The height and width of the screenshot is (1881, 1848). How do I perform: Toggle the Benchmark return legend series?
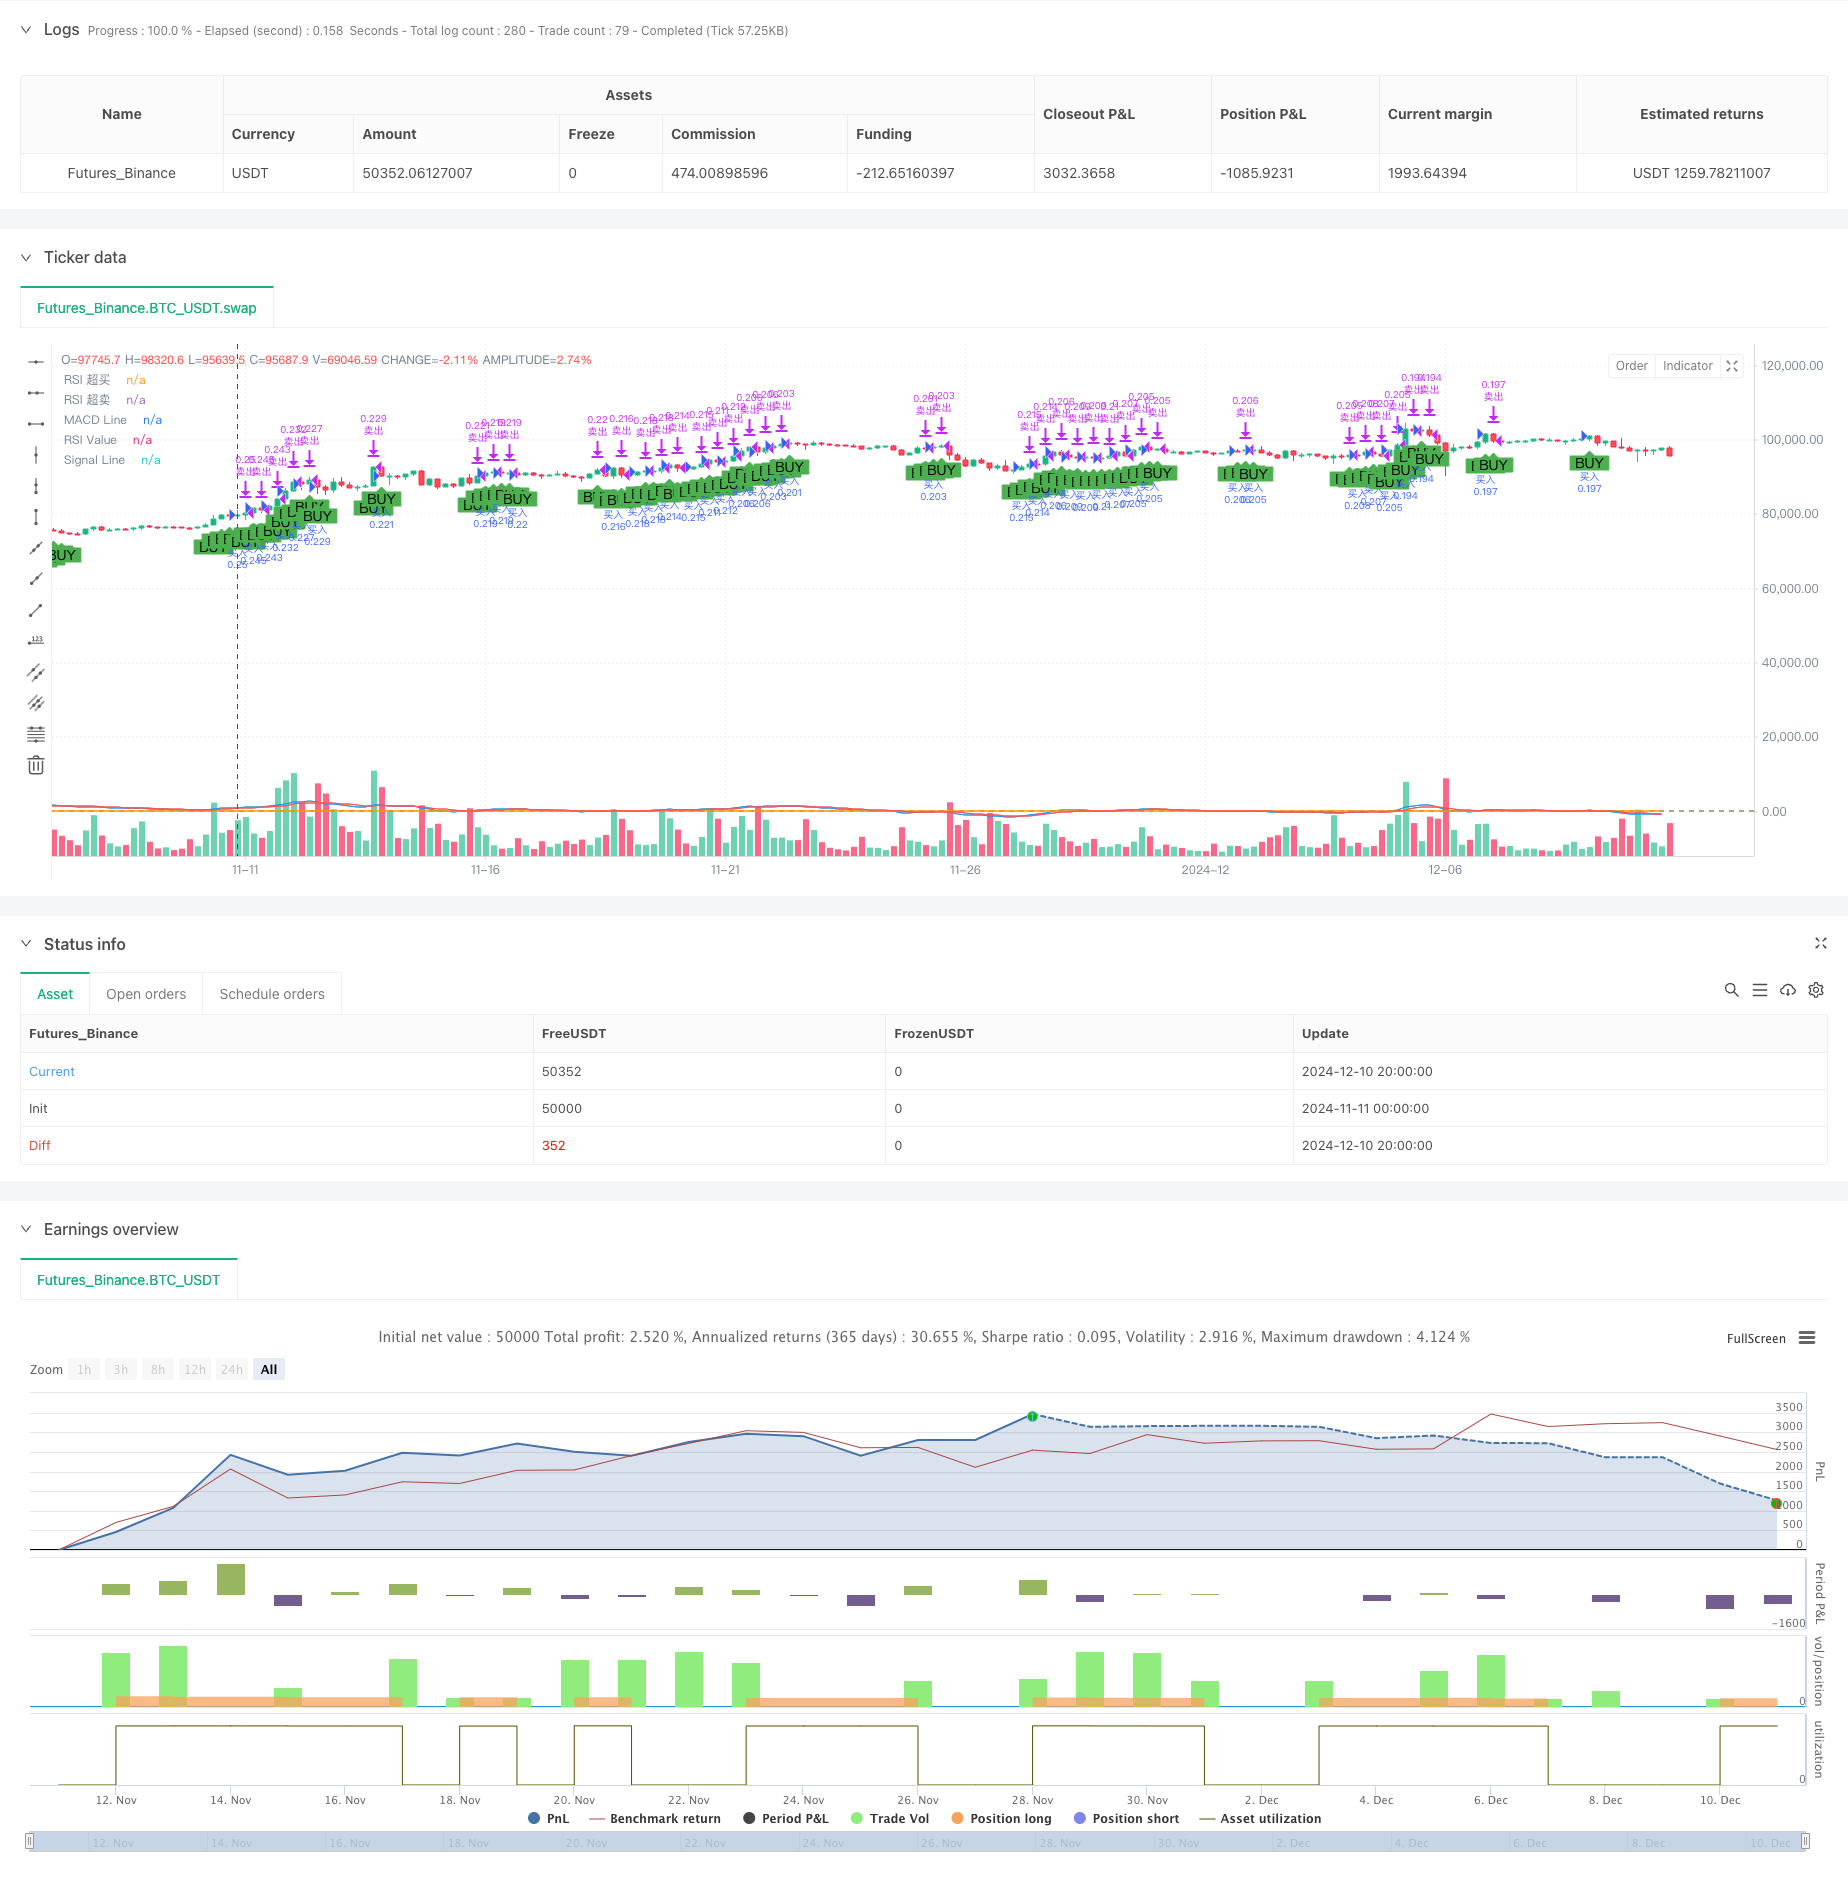655,1819
